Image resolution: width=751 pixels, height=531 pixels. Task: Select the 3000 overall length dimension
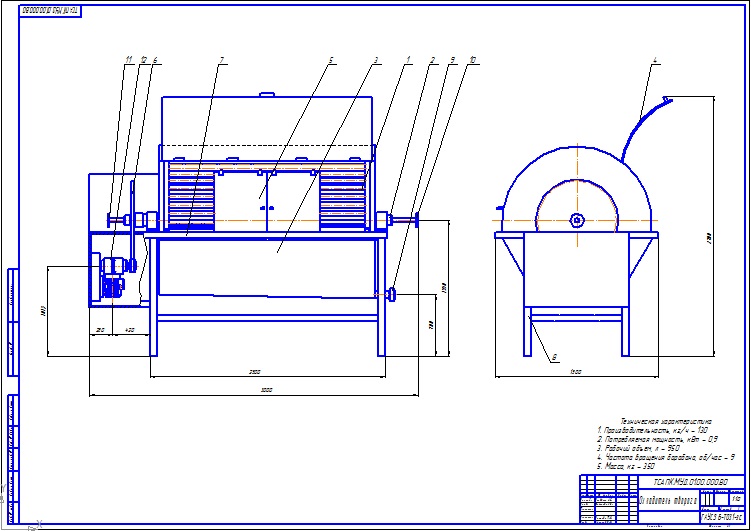[266, 390]
